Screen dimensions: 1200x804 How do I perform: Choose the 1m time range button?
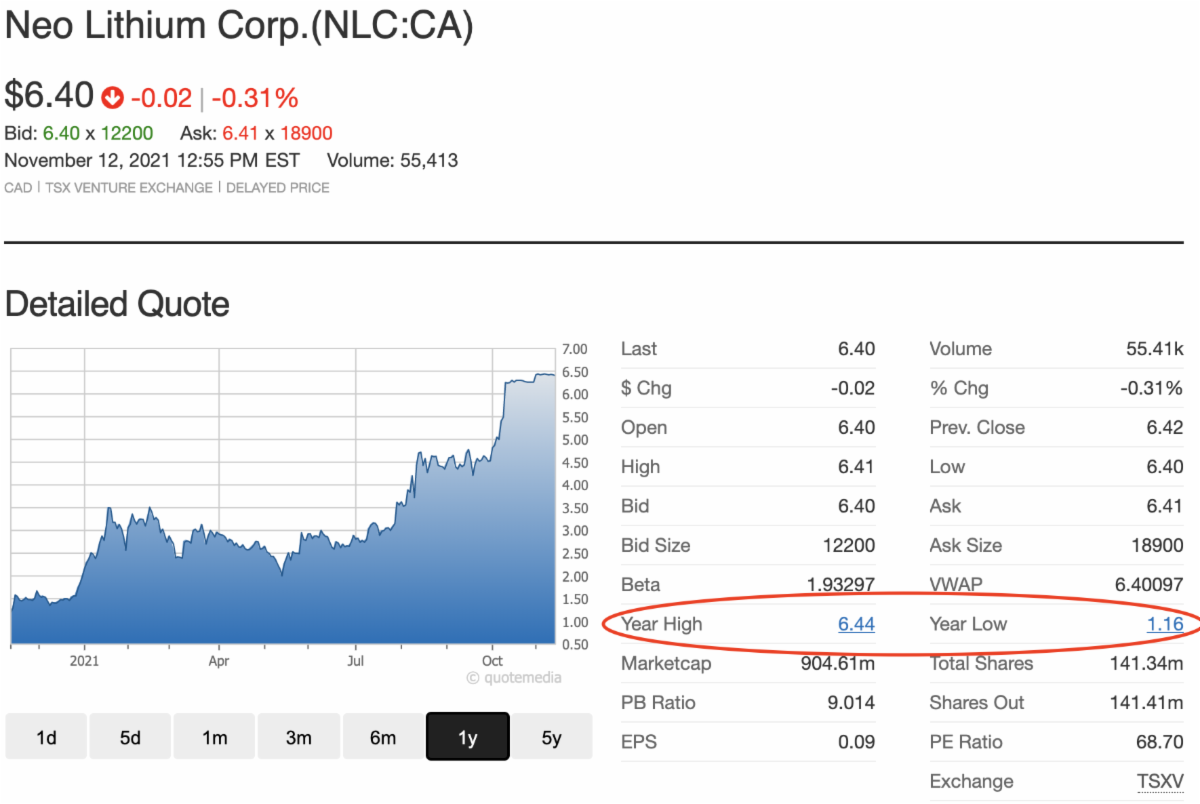tap(214, 738)
